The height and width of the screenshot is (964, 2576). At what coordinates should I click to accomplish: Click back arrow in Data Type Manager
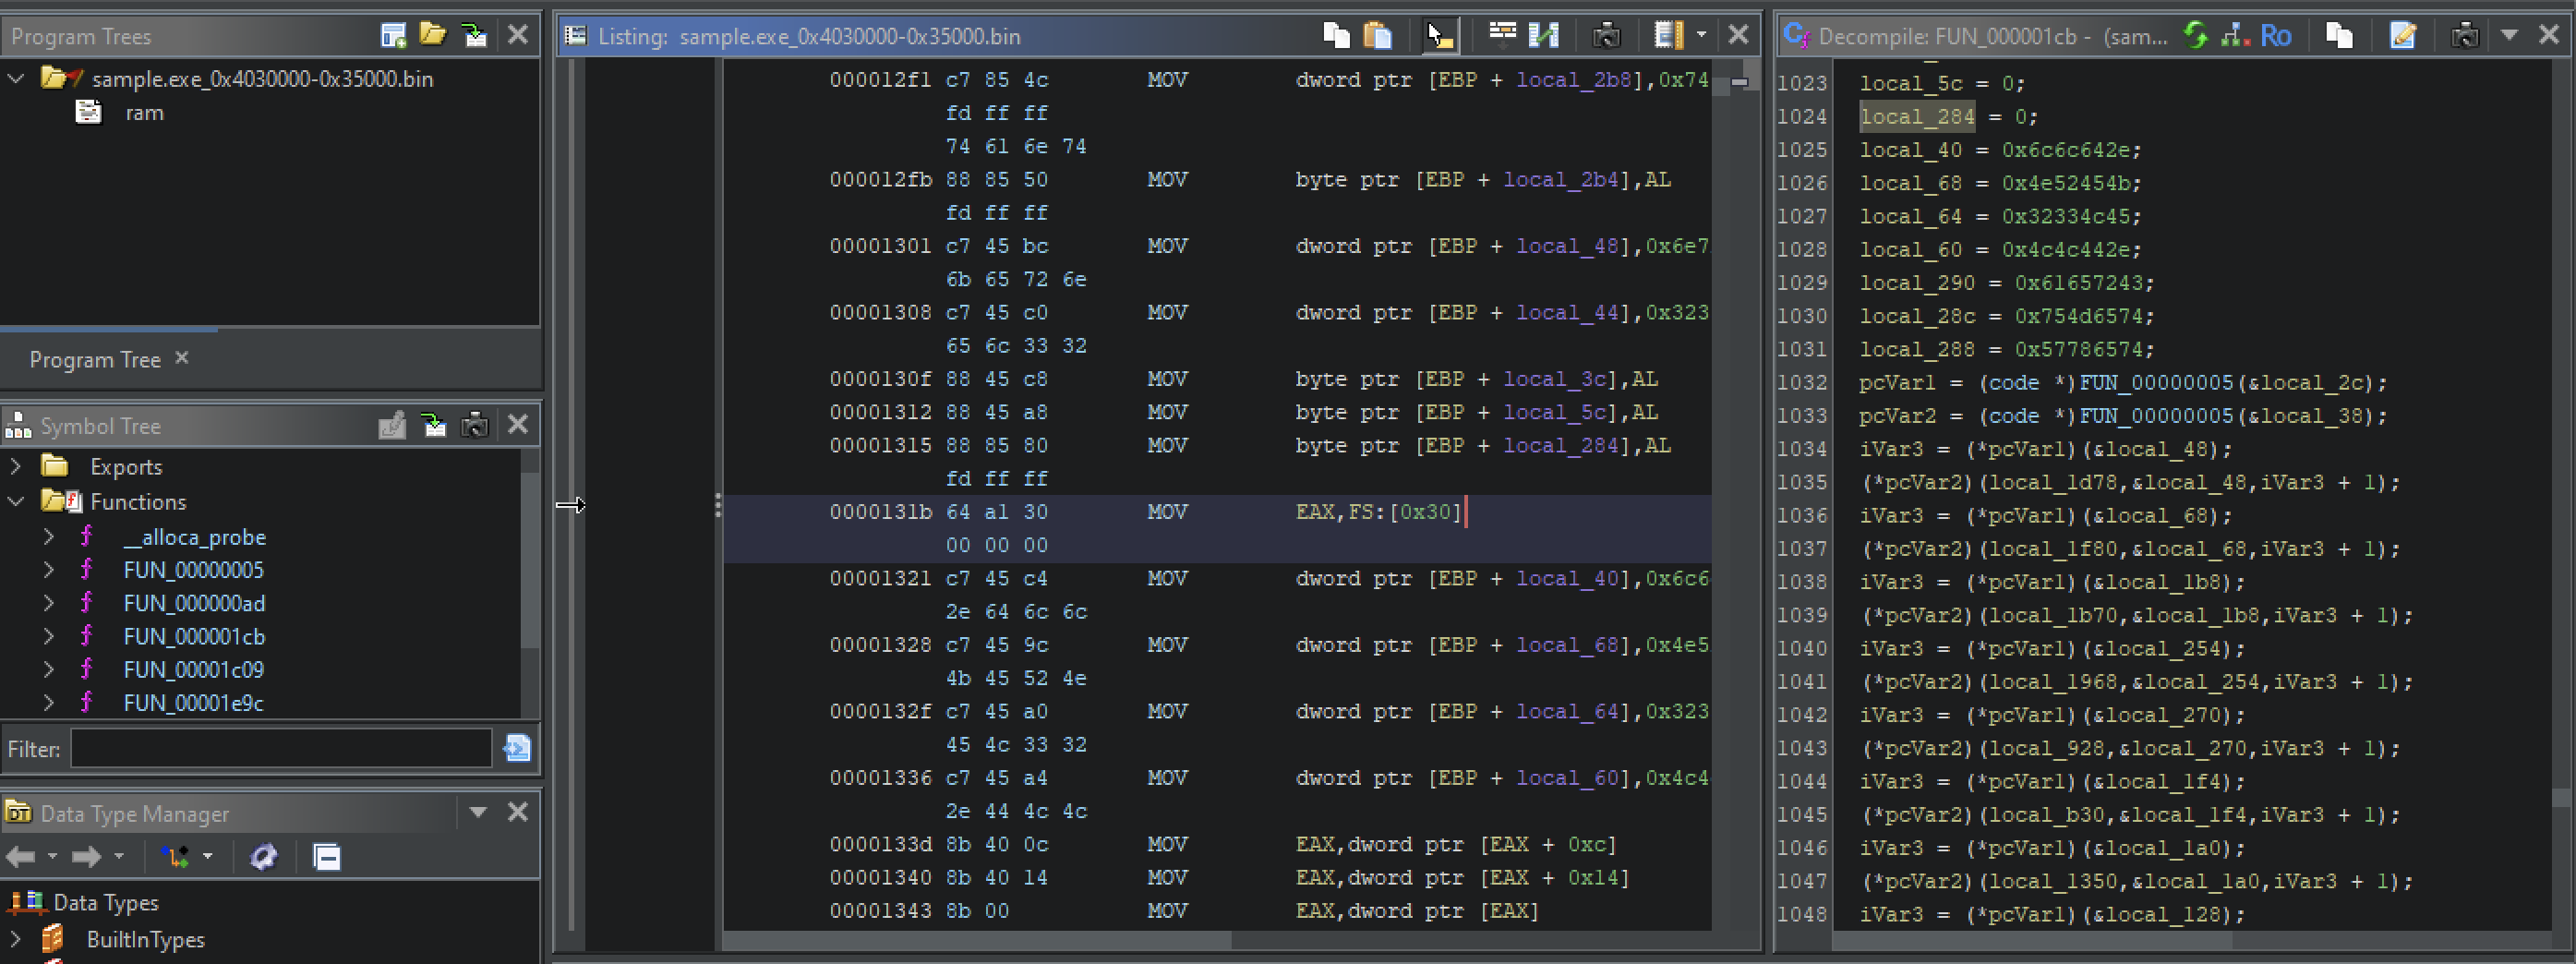[x=21, y=856]
